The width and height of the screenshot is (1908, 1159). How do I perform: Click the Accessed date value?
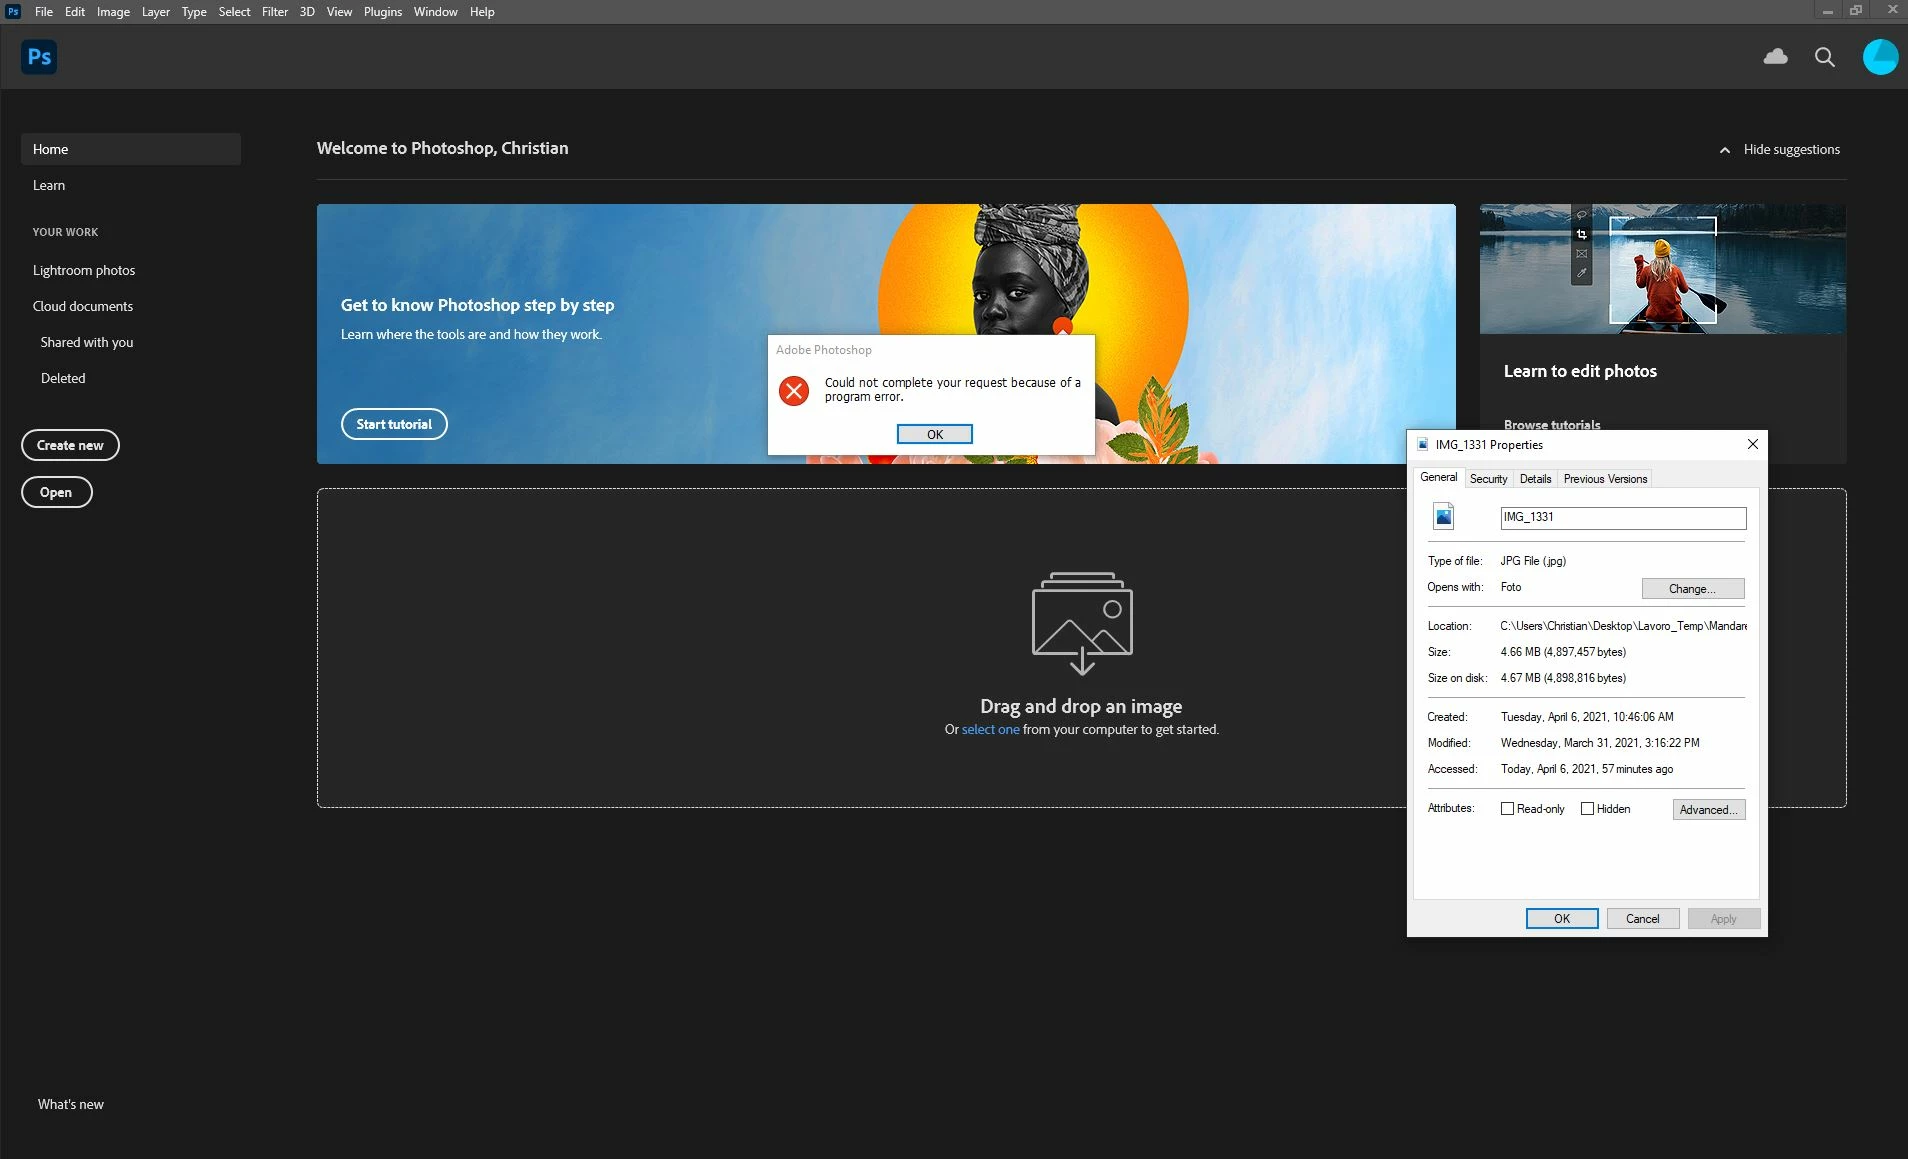pyautogui.click(x=1587, y=769)
